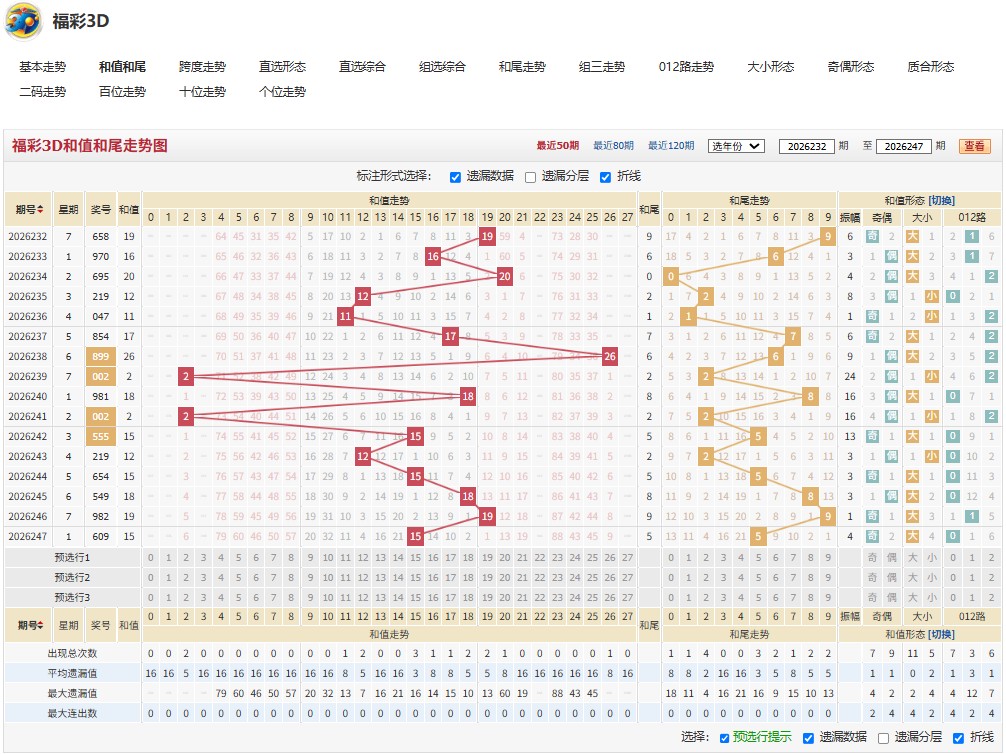This screenshot has width=1006, height=754.
Task: Open the 质合形态 tab
Action: [930, 67]
